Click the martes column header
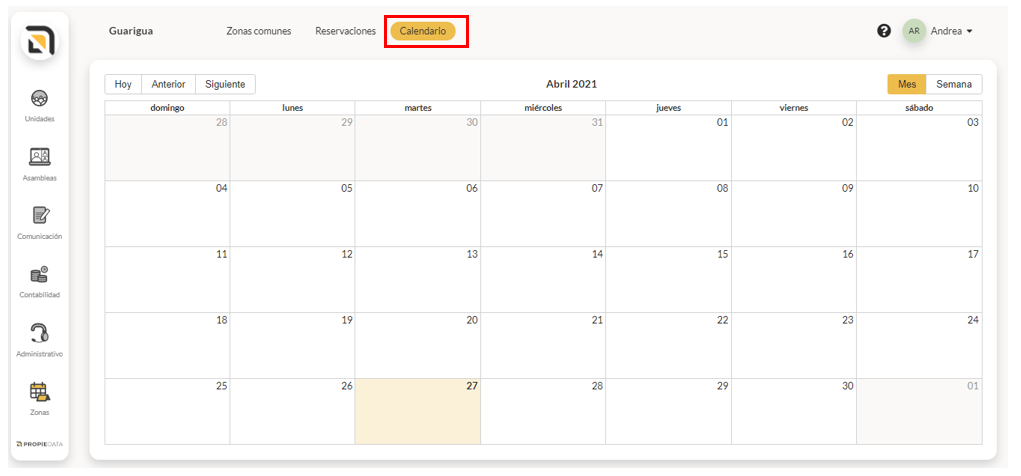This screenshot has width=1021, height=476. coord(418,108)
